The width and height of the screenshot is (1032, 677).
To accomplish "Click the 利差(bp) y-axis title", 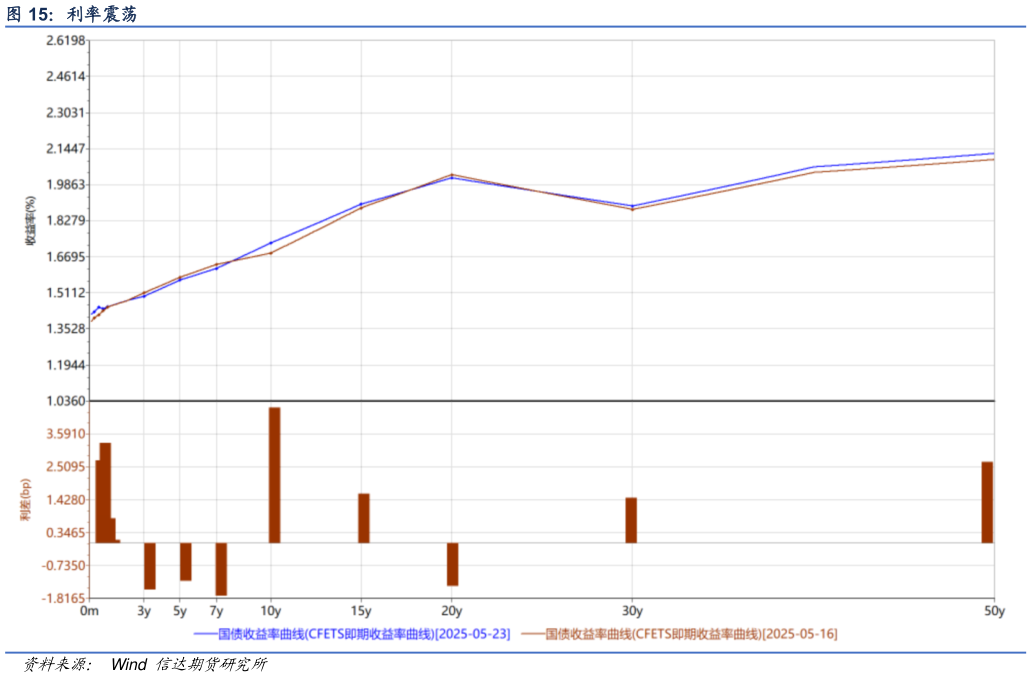I will pyautogui.click(x=26, y=499).
